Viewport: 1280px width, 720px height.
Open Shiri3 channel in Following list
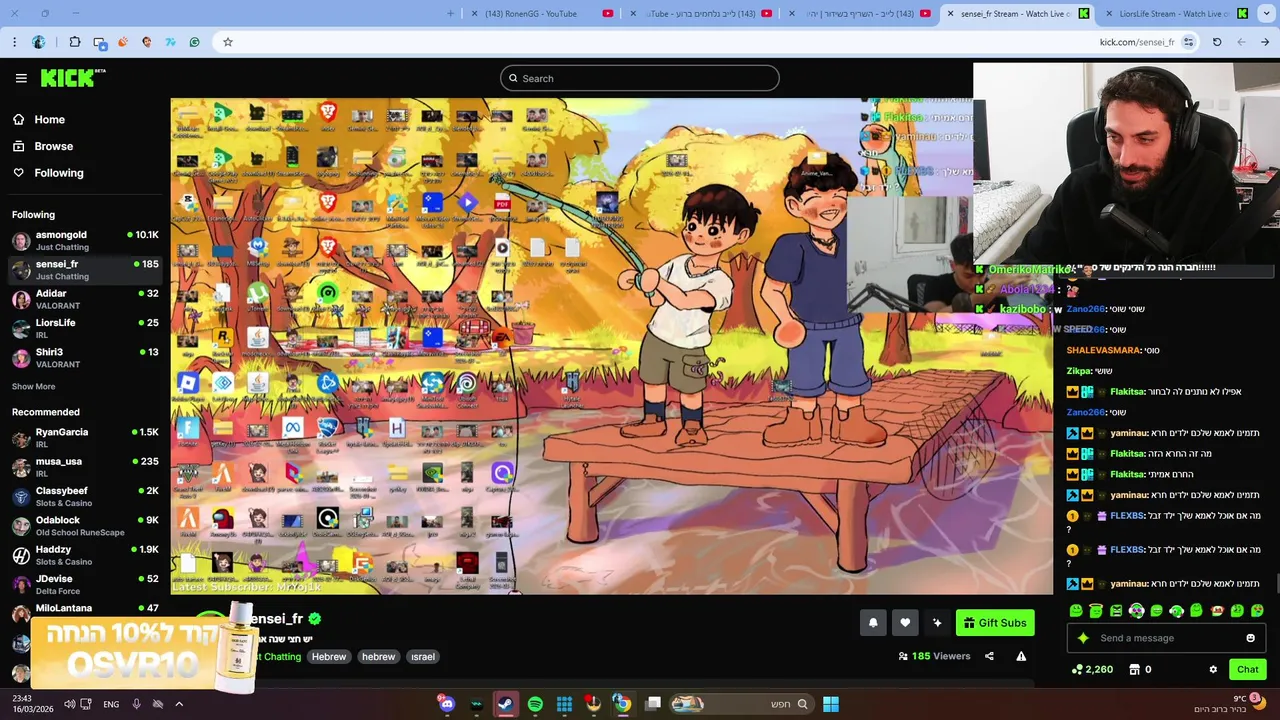[85, 357]
